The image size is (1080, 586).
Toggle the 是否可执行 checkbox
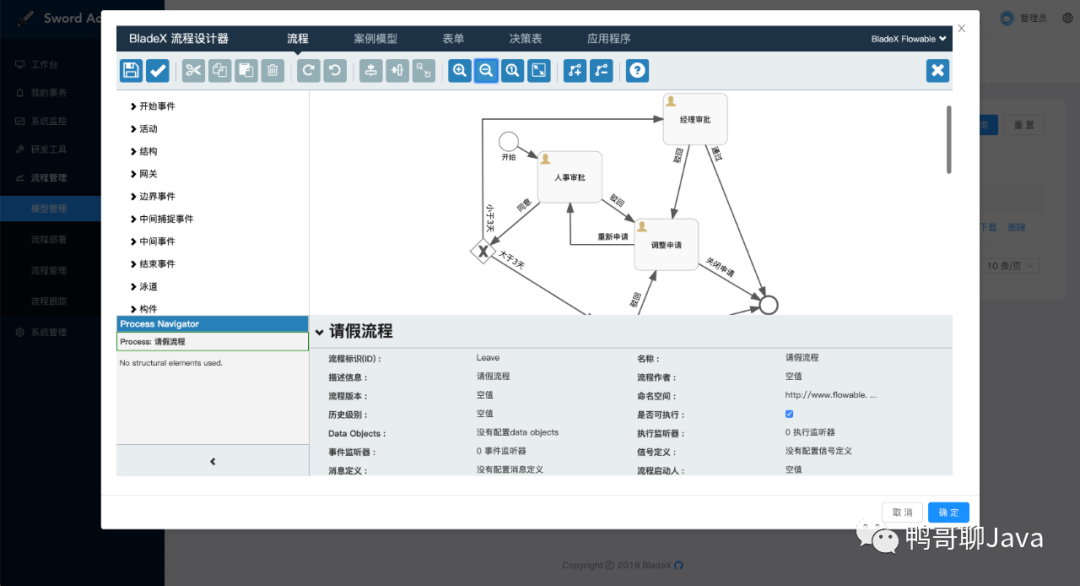click(789, 414)
